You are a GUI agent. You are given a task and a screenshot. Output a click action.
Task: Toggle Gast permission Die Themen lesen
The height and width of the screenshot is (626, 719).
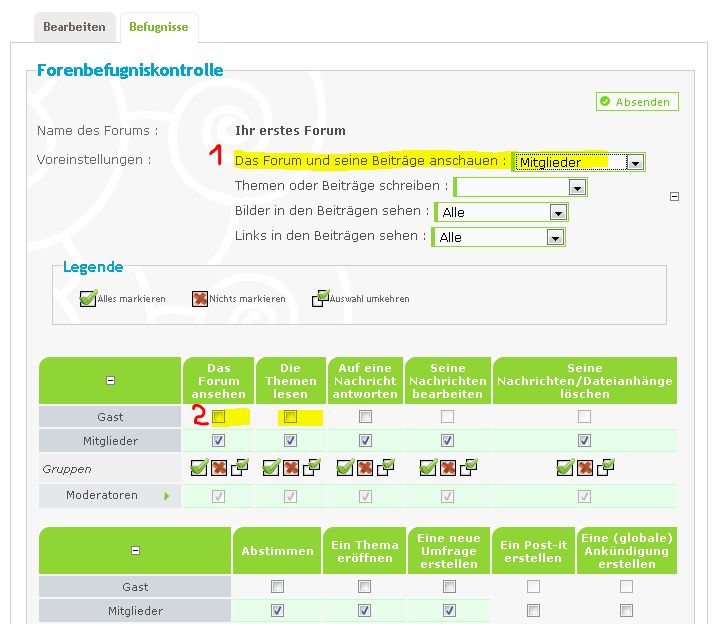290,416
